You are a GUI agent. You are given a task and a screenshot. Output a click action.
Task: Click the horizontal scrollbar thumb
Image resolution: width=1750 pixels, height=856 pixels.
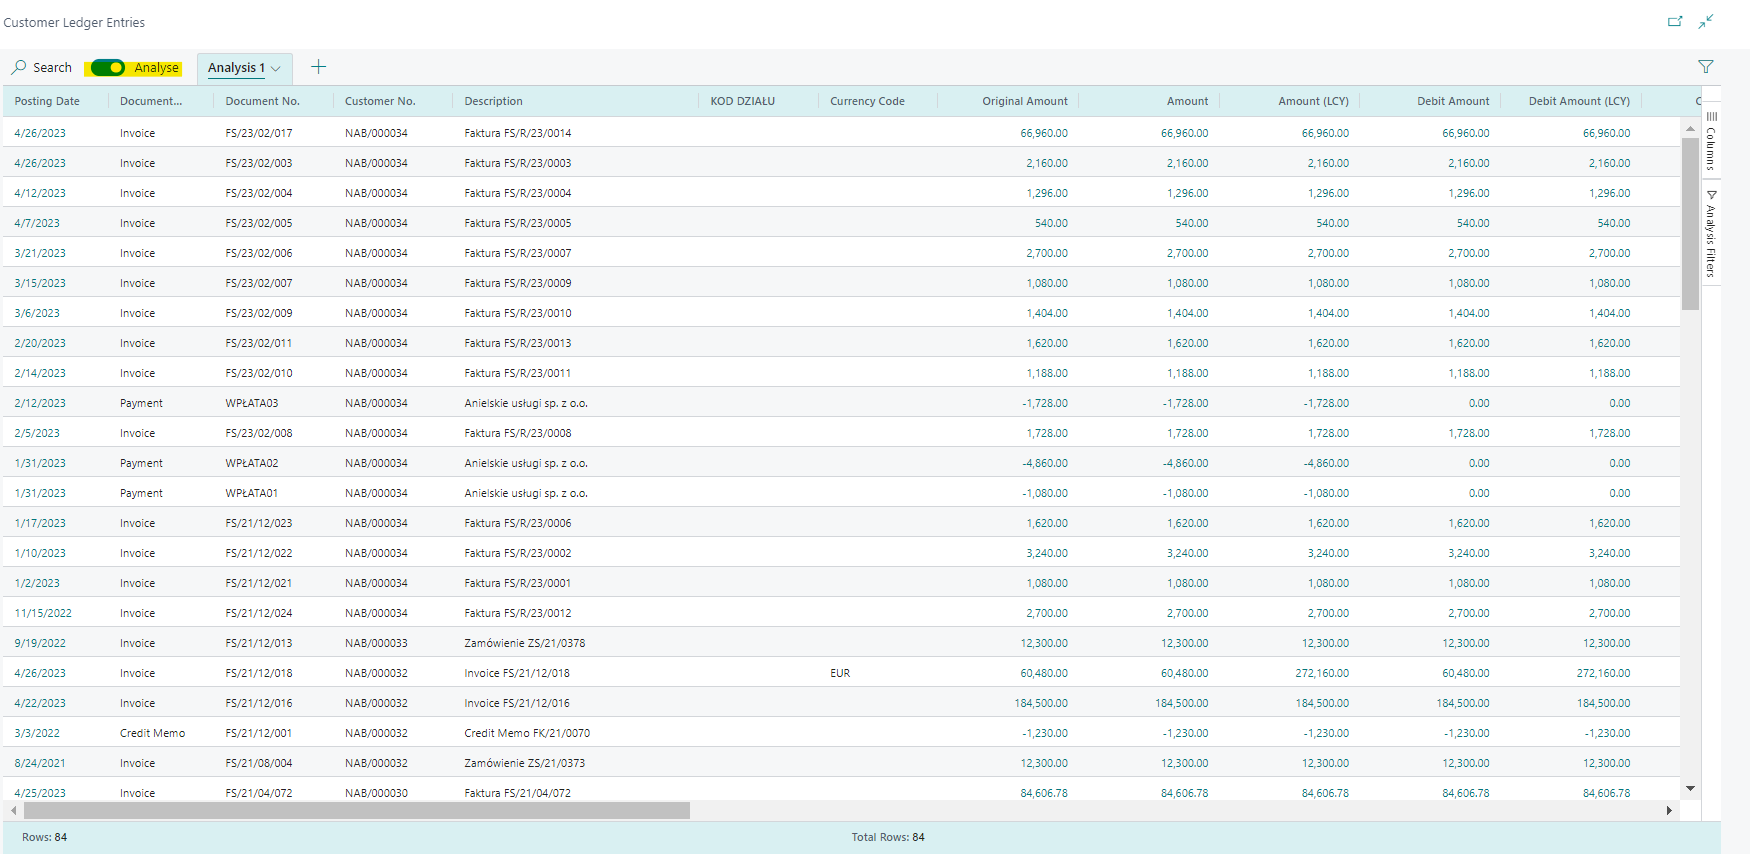(x=357, y=810)
